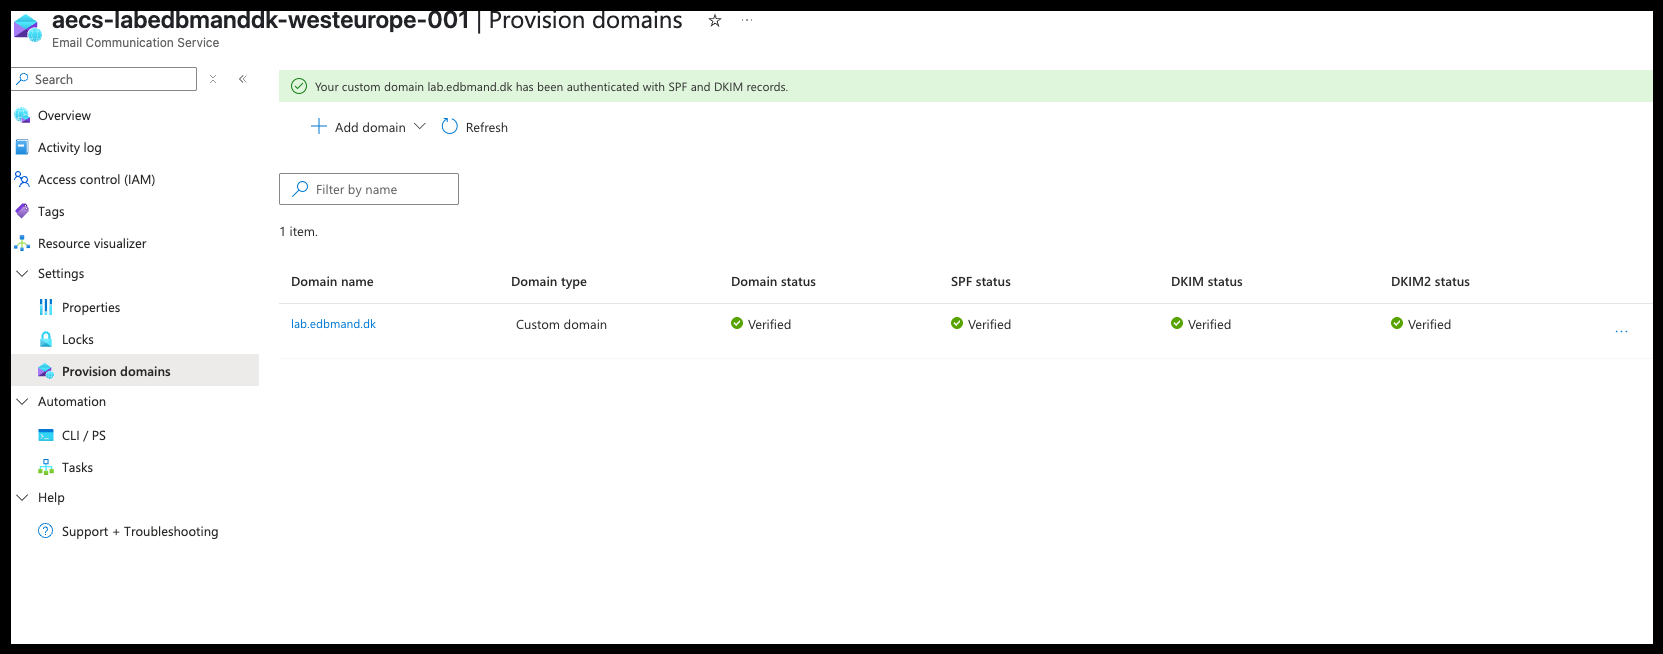This screenshot has height=654, width=1663.
Task: Sort by SPF status column header
Action: (981, 281)
